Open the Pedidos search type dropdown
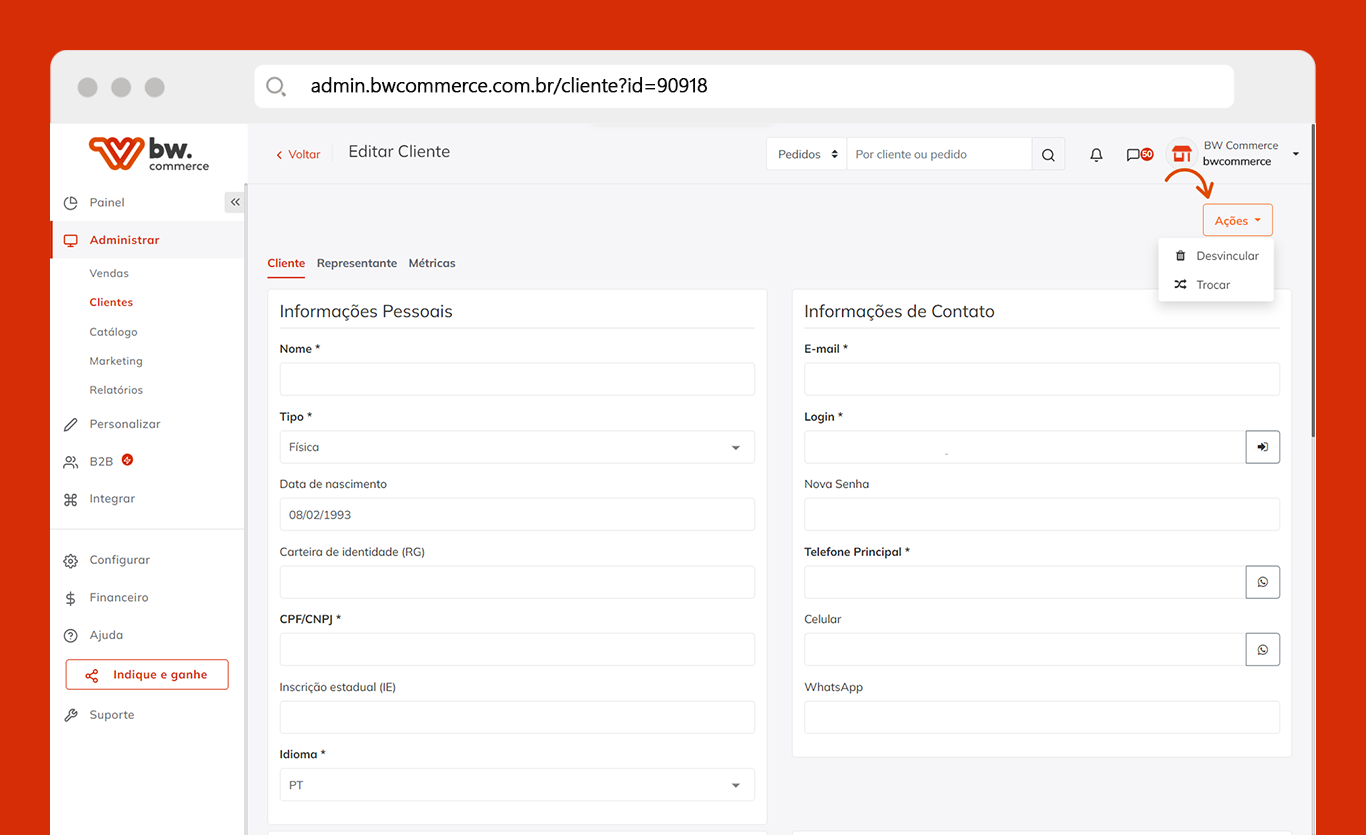The height and width of the screenshot is (835, 1366). (x=806, y=155)
